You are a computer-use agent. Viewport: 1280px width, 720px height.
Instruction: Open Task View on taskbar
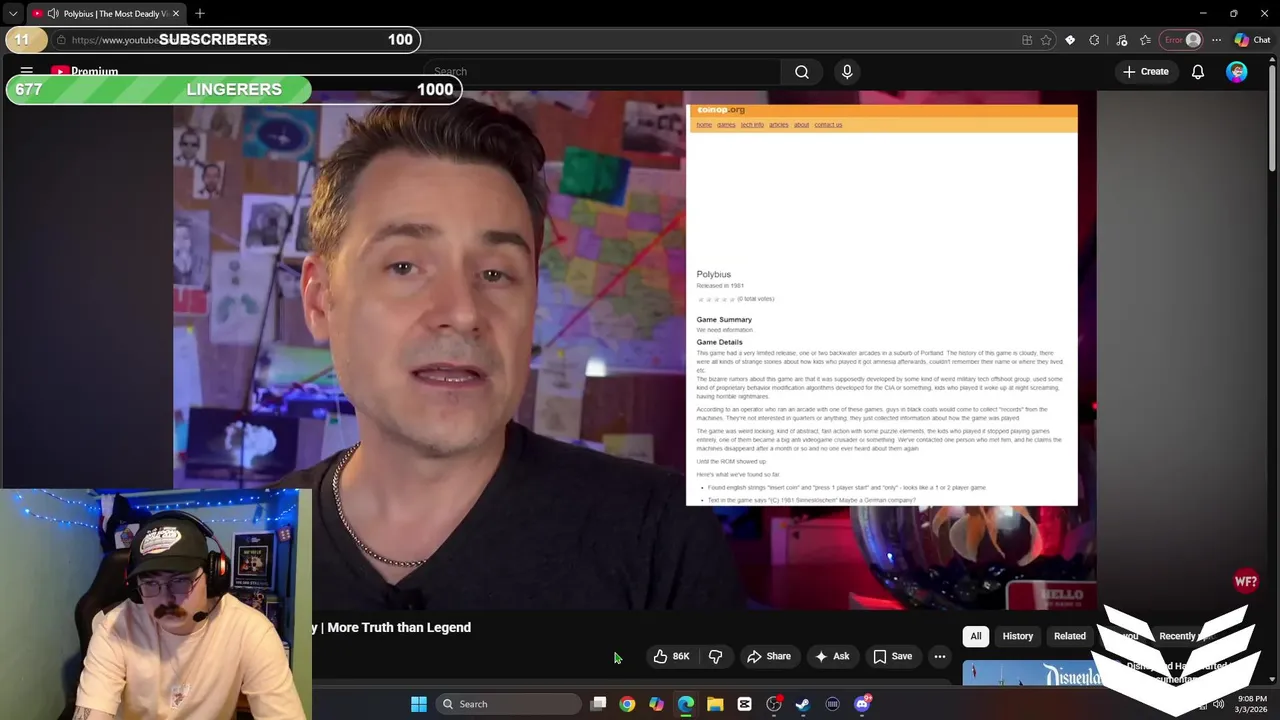598,704
